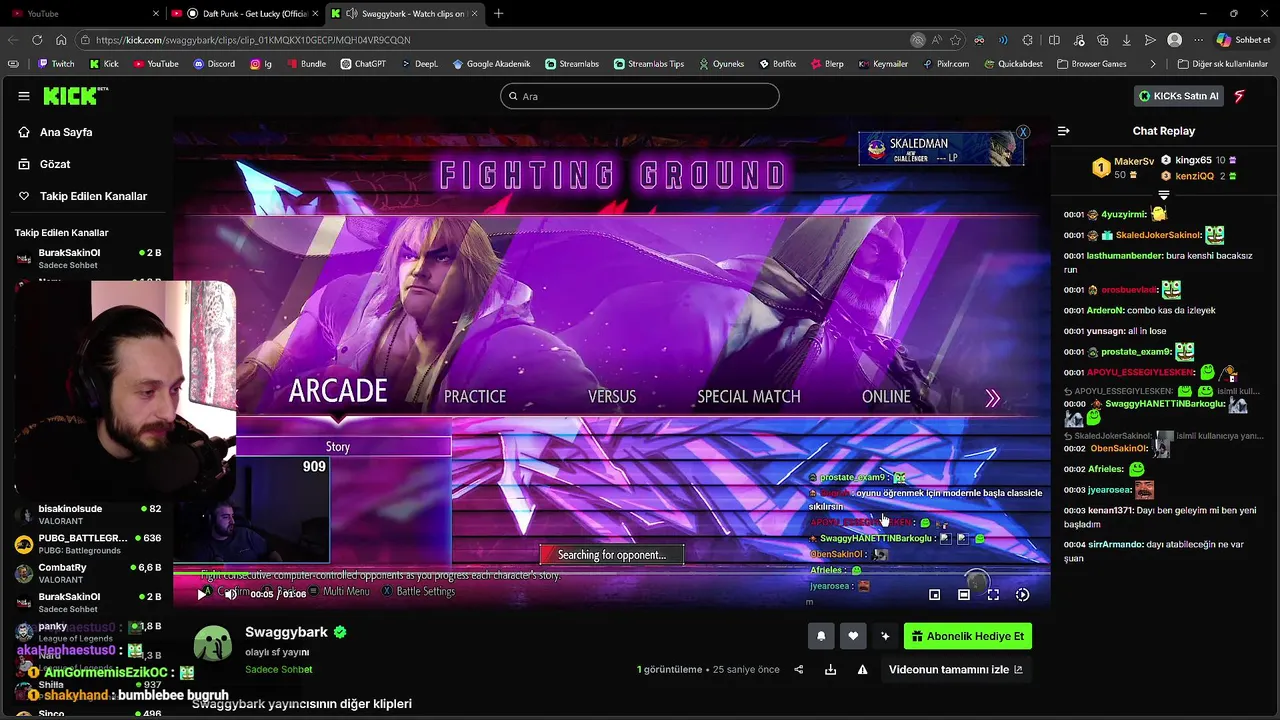This screenshot has width=1280, height=720.
Task: Share the clip using share icon
Action: 798,670
